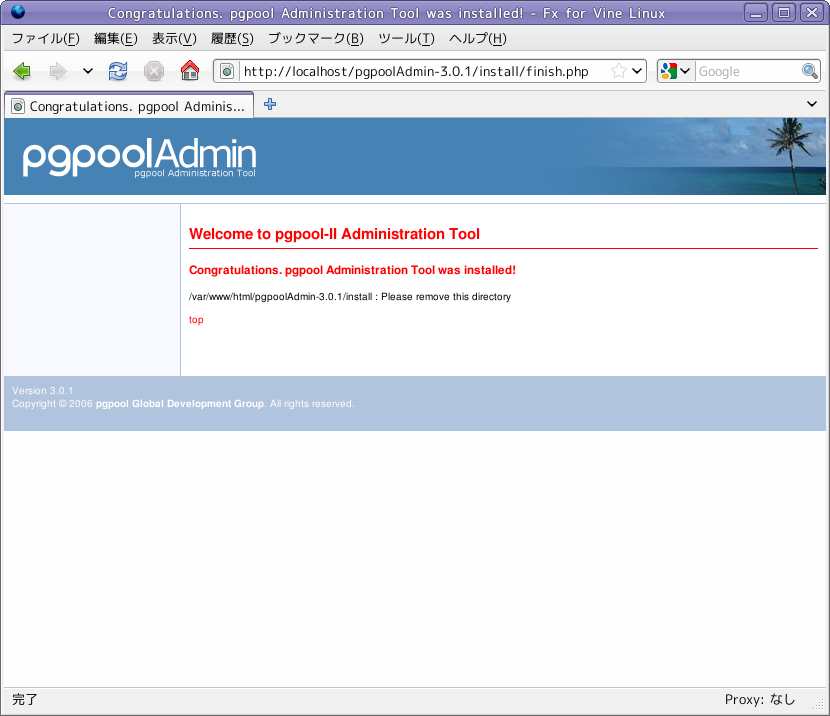This screenshot has width=830, height=716.
Task: Click 'pgpool Global Development Group' footer link
Action: [x=180, y=404]
